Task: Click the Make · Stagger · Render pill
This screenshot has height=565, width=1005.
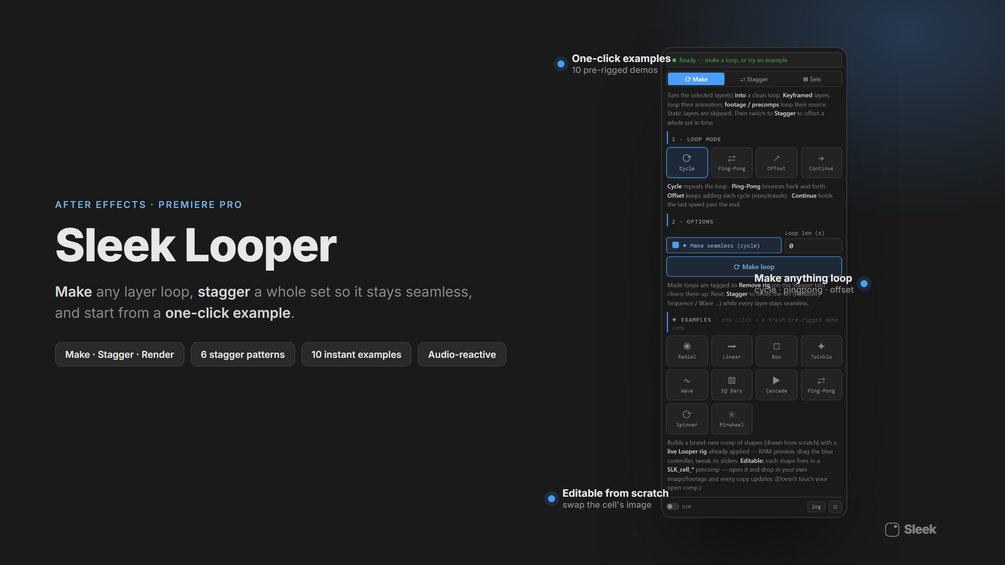Action: [x=119, y=354]
